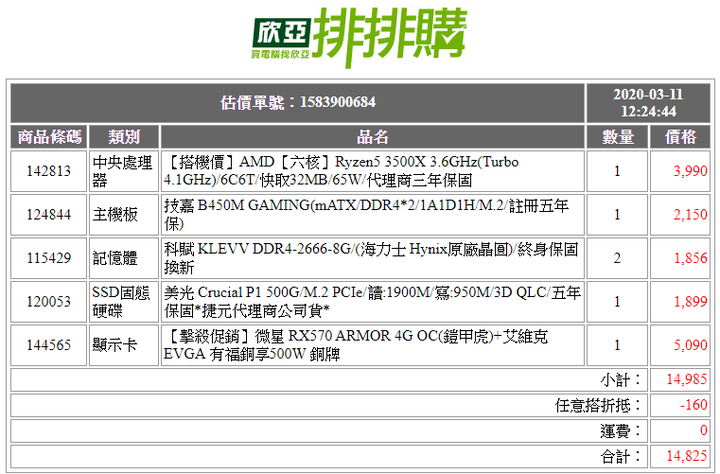Click shipping fee value 0
This screenshot has width=720, height=474.
(x=703, y=430)
